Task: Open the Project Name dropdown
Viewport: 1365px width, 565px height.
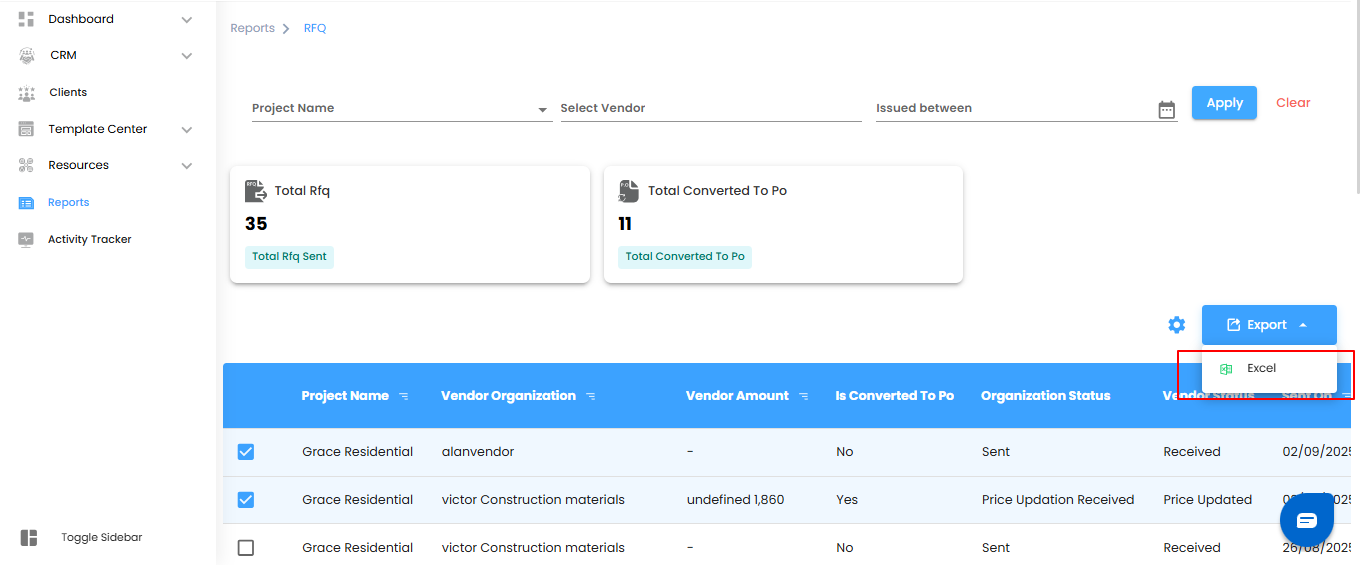Action: (542, 109)
